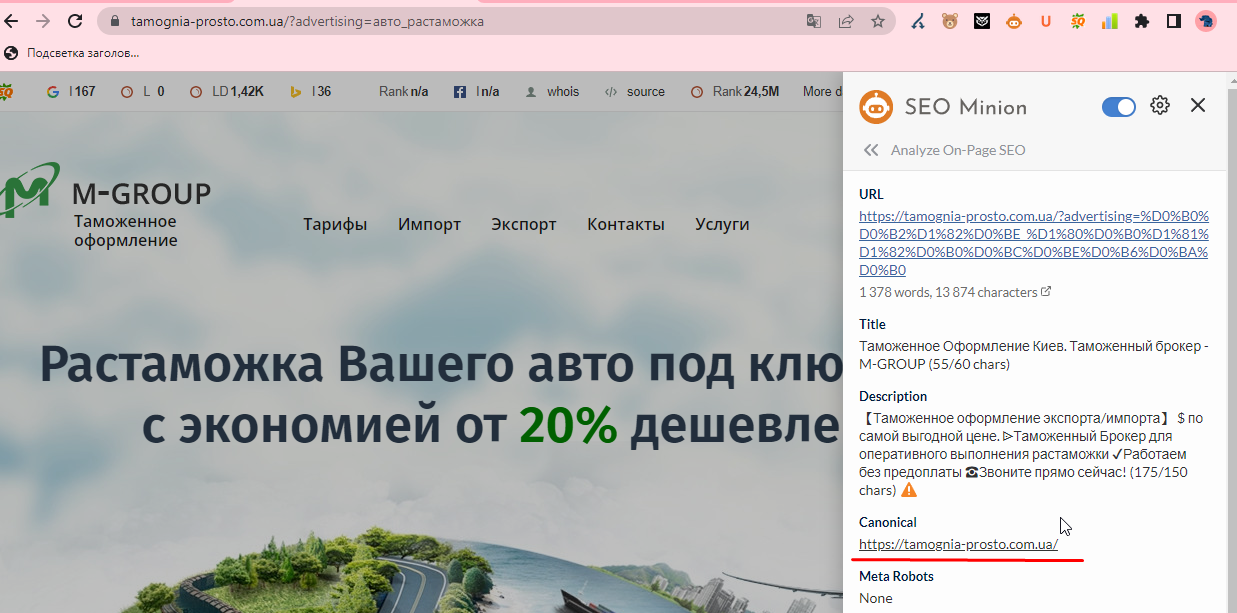
Task: Click the M-GROUP site logo
Action: pyautogui.click(x=105, y=205)
